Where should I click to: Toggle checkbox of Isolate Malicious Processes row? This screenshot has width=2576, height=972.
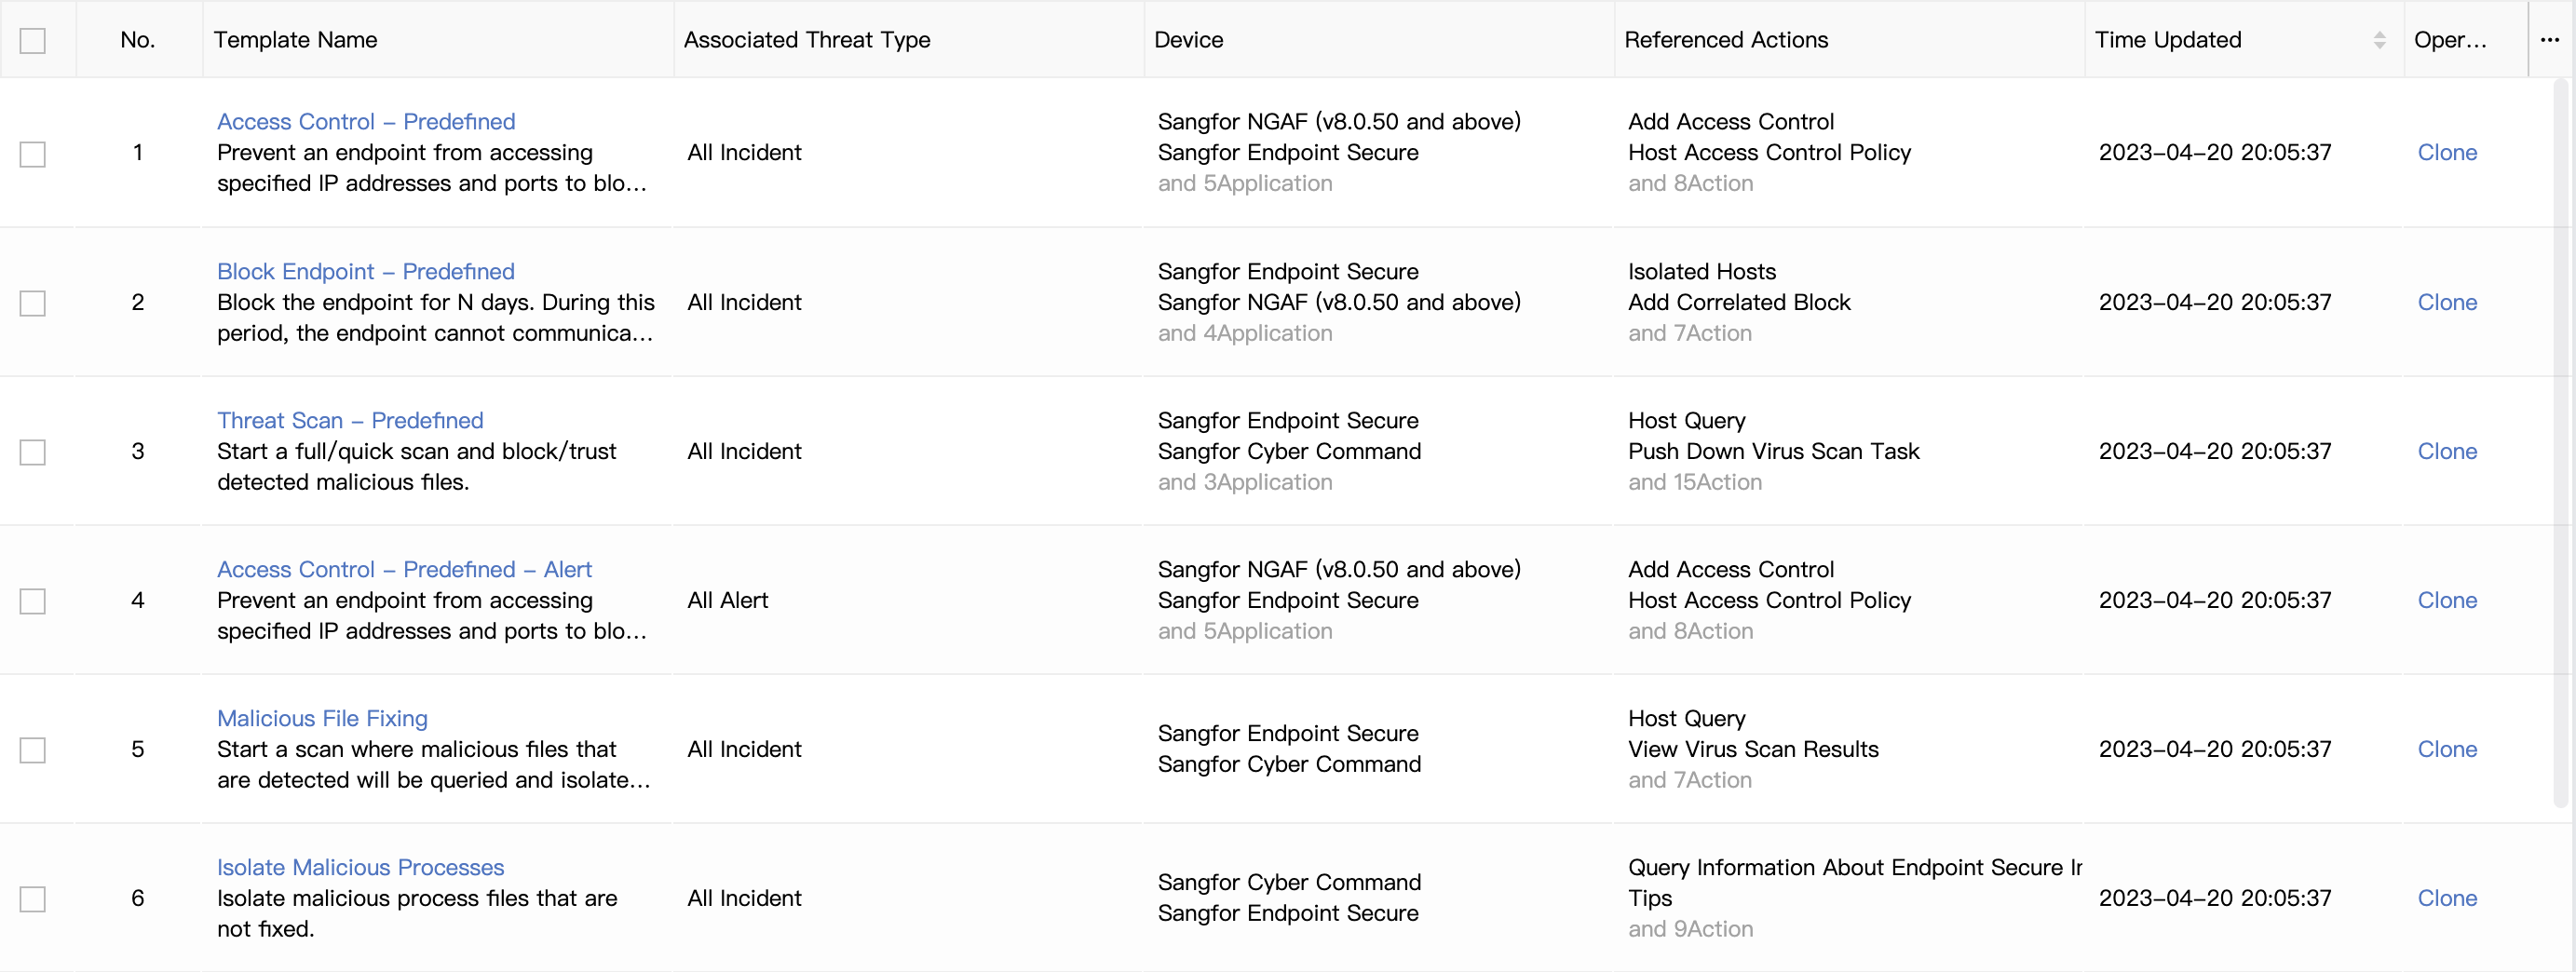pyautogui.click(x=33, y=899)
